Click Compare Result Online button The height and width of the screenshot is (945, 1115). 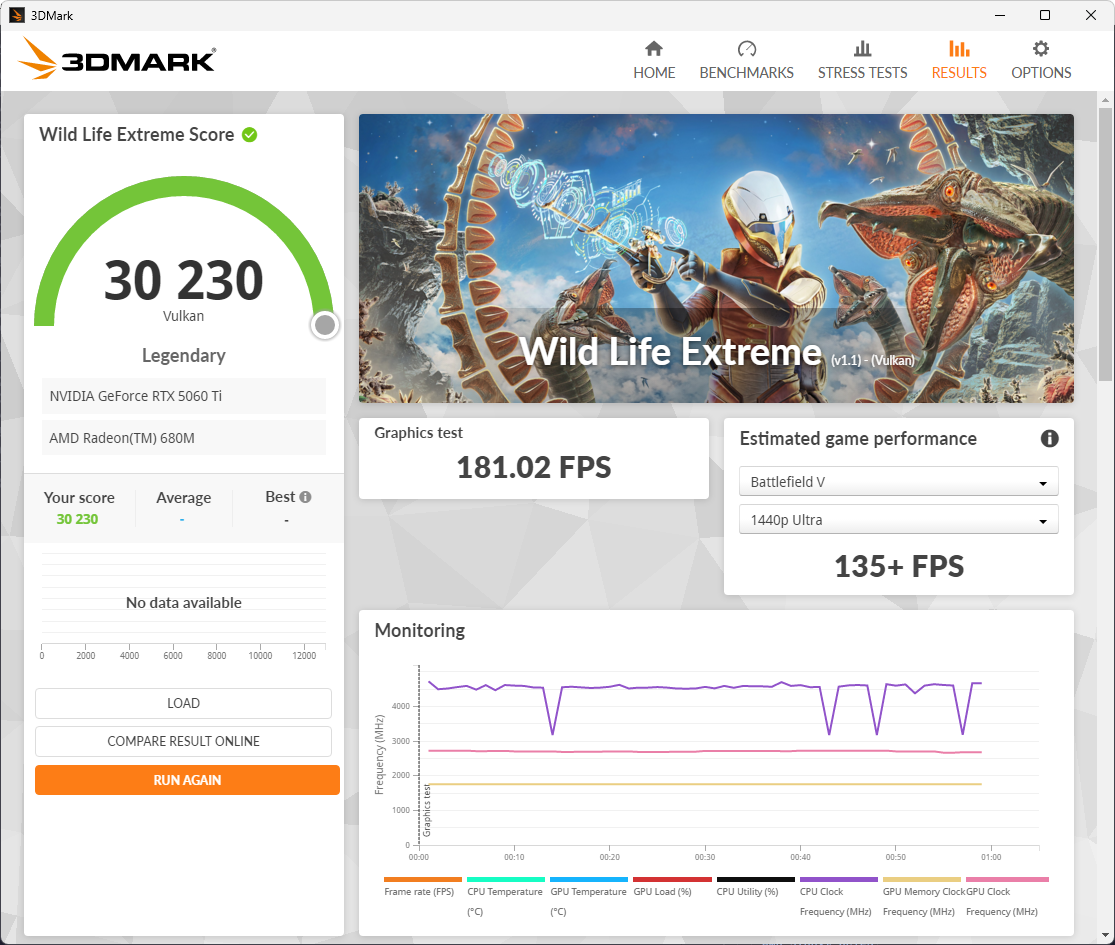click(183, 741)
